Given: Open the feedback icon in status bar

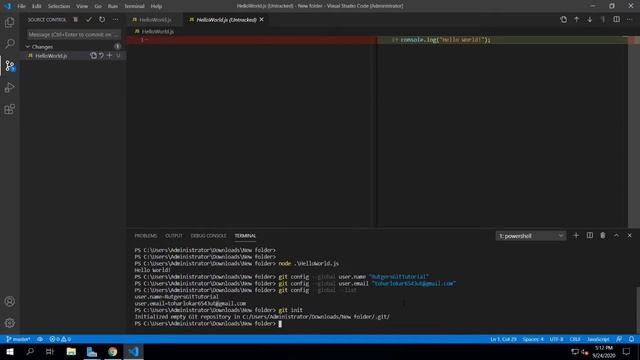Looking at the screenshot, I should pos(619,339).
